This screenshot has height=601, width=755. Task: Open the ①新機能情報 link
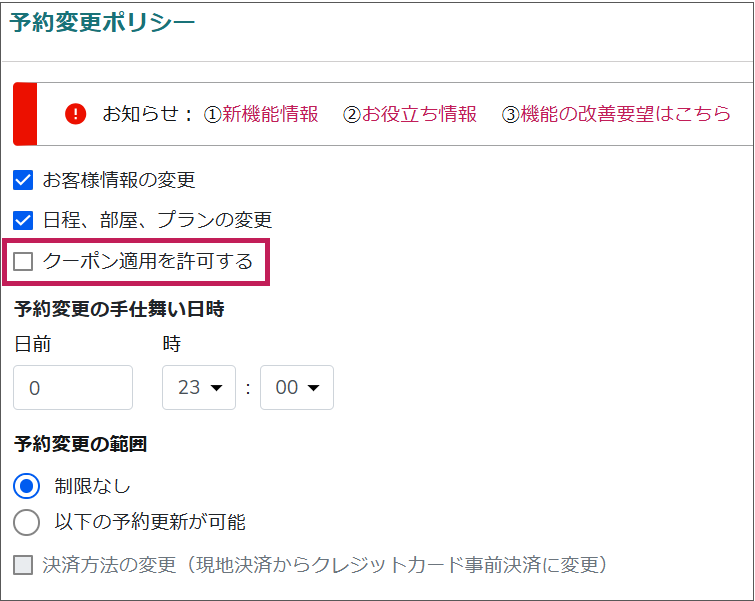tap(261, 114)
